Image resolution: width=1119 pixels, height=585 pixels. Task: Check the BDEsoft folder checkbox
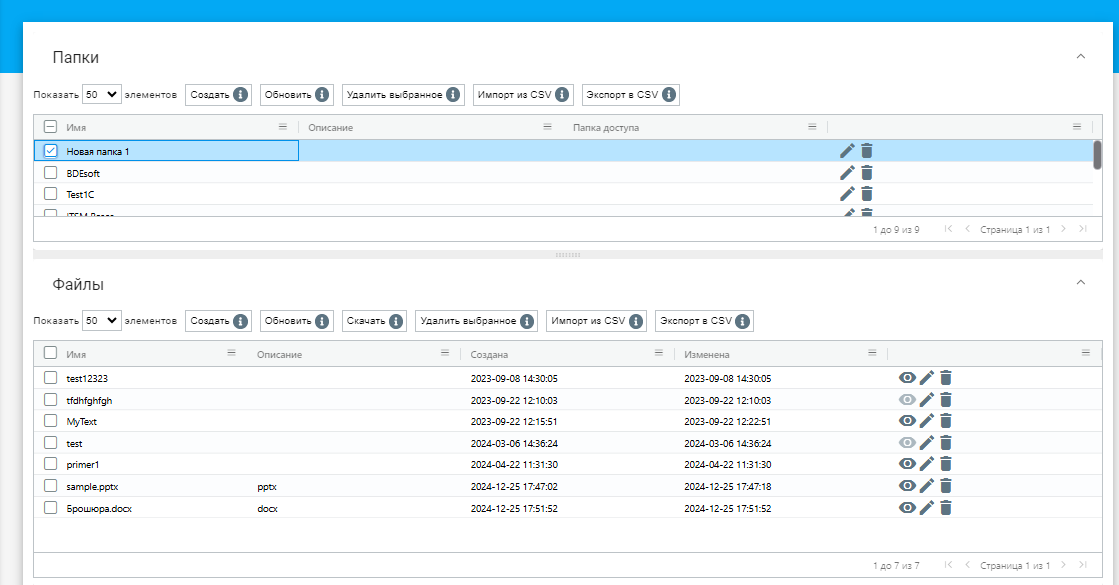(51, 173)
